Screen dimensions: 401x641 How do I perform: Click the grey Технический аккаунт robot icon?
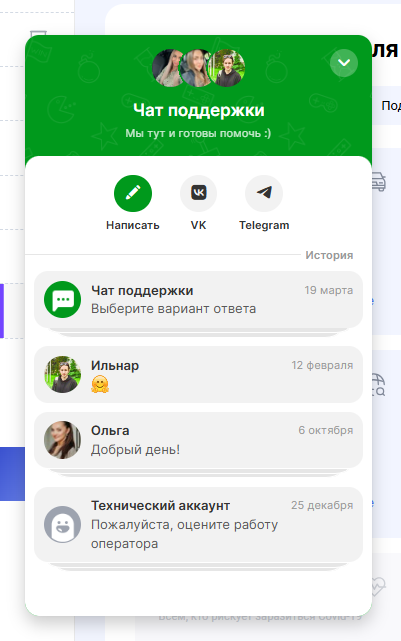tap(63, 524)
